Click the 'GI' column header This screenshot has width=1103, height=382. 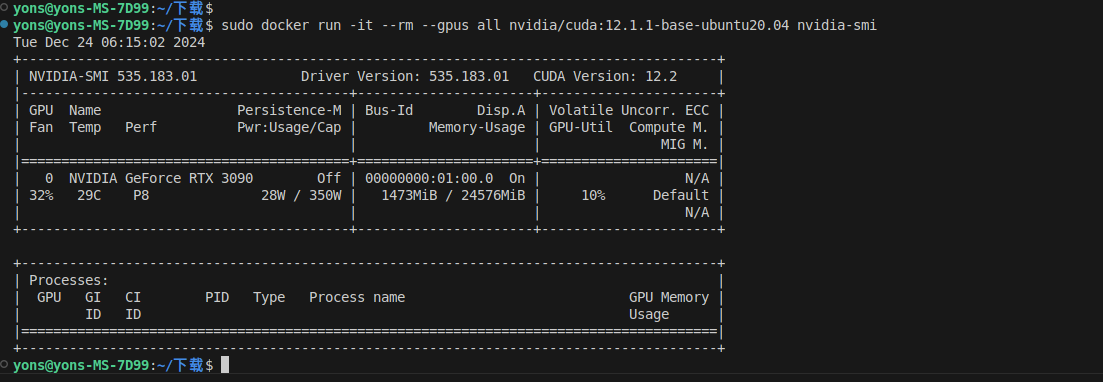pyautogui.click(x=93, y=297)
